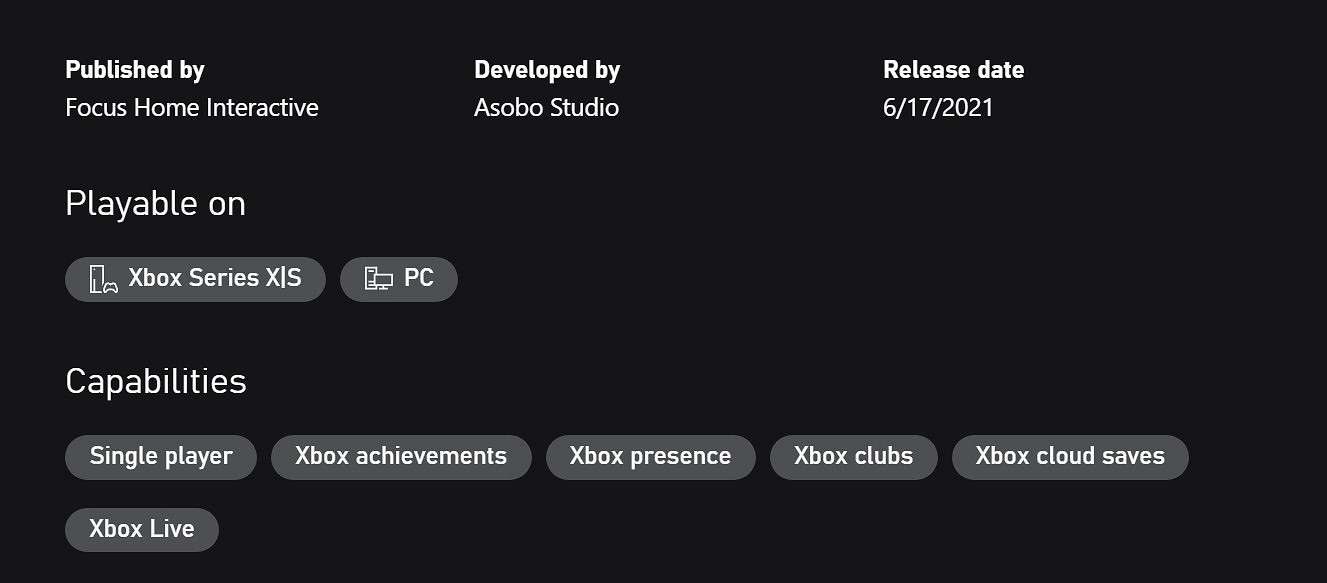Click the release date 6/17/2021
The image size is (1327, 583).
(938, 107)
